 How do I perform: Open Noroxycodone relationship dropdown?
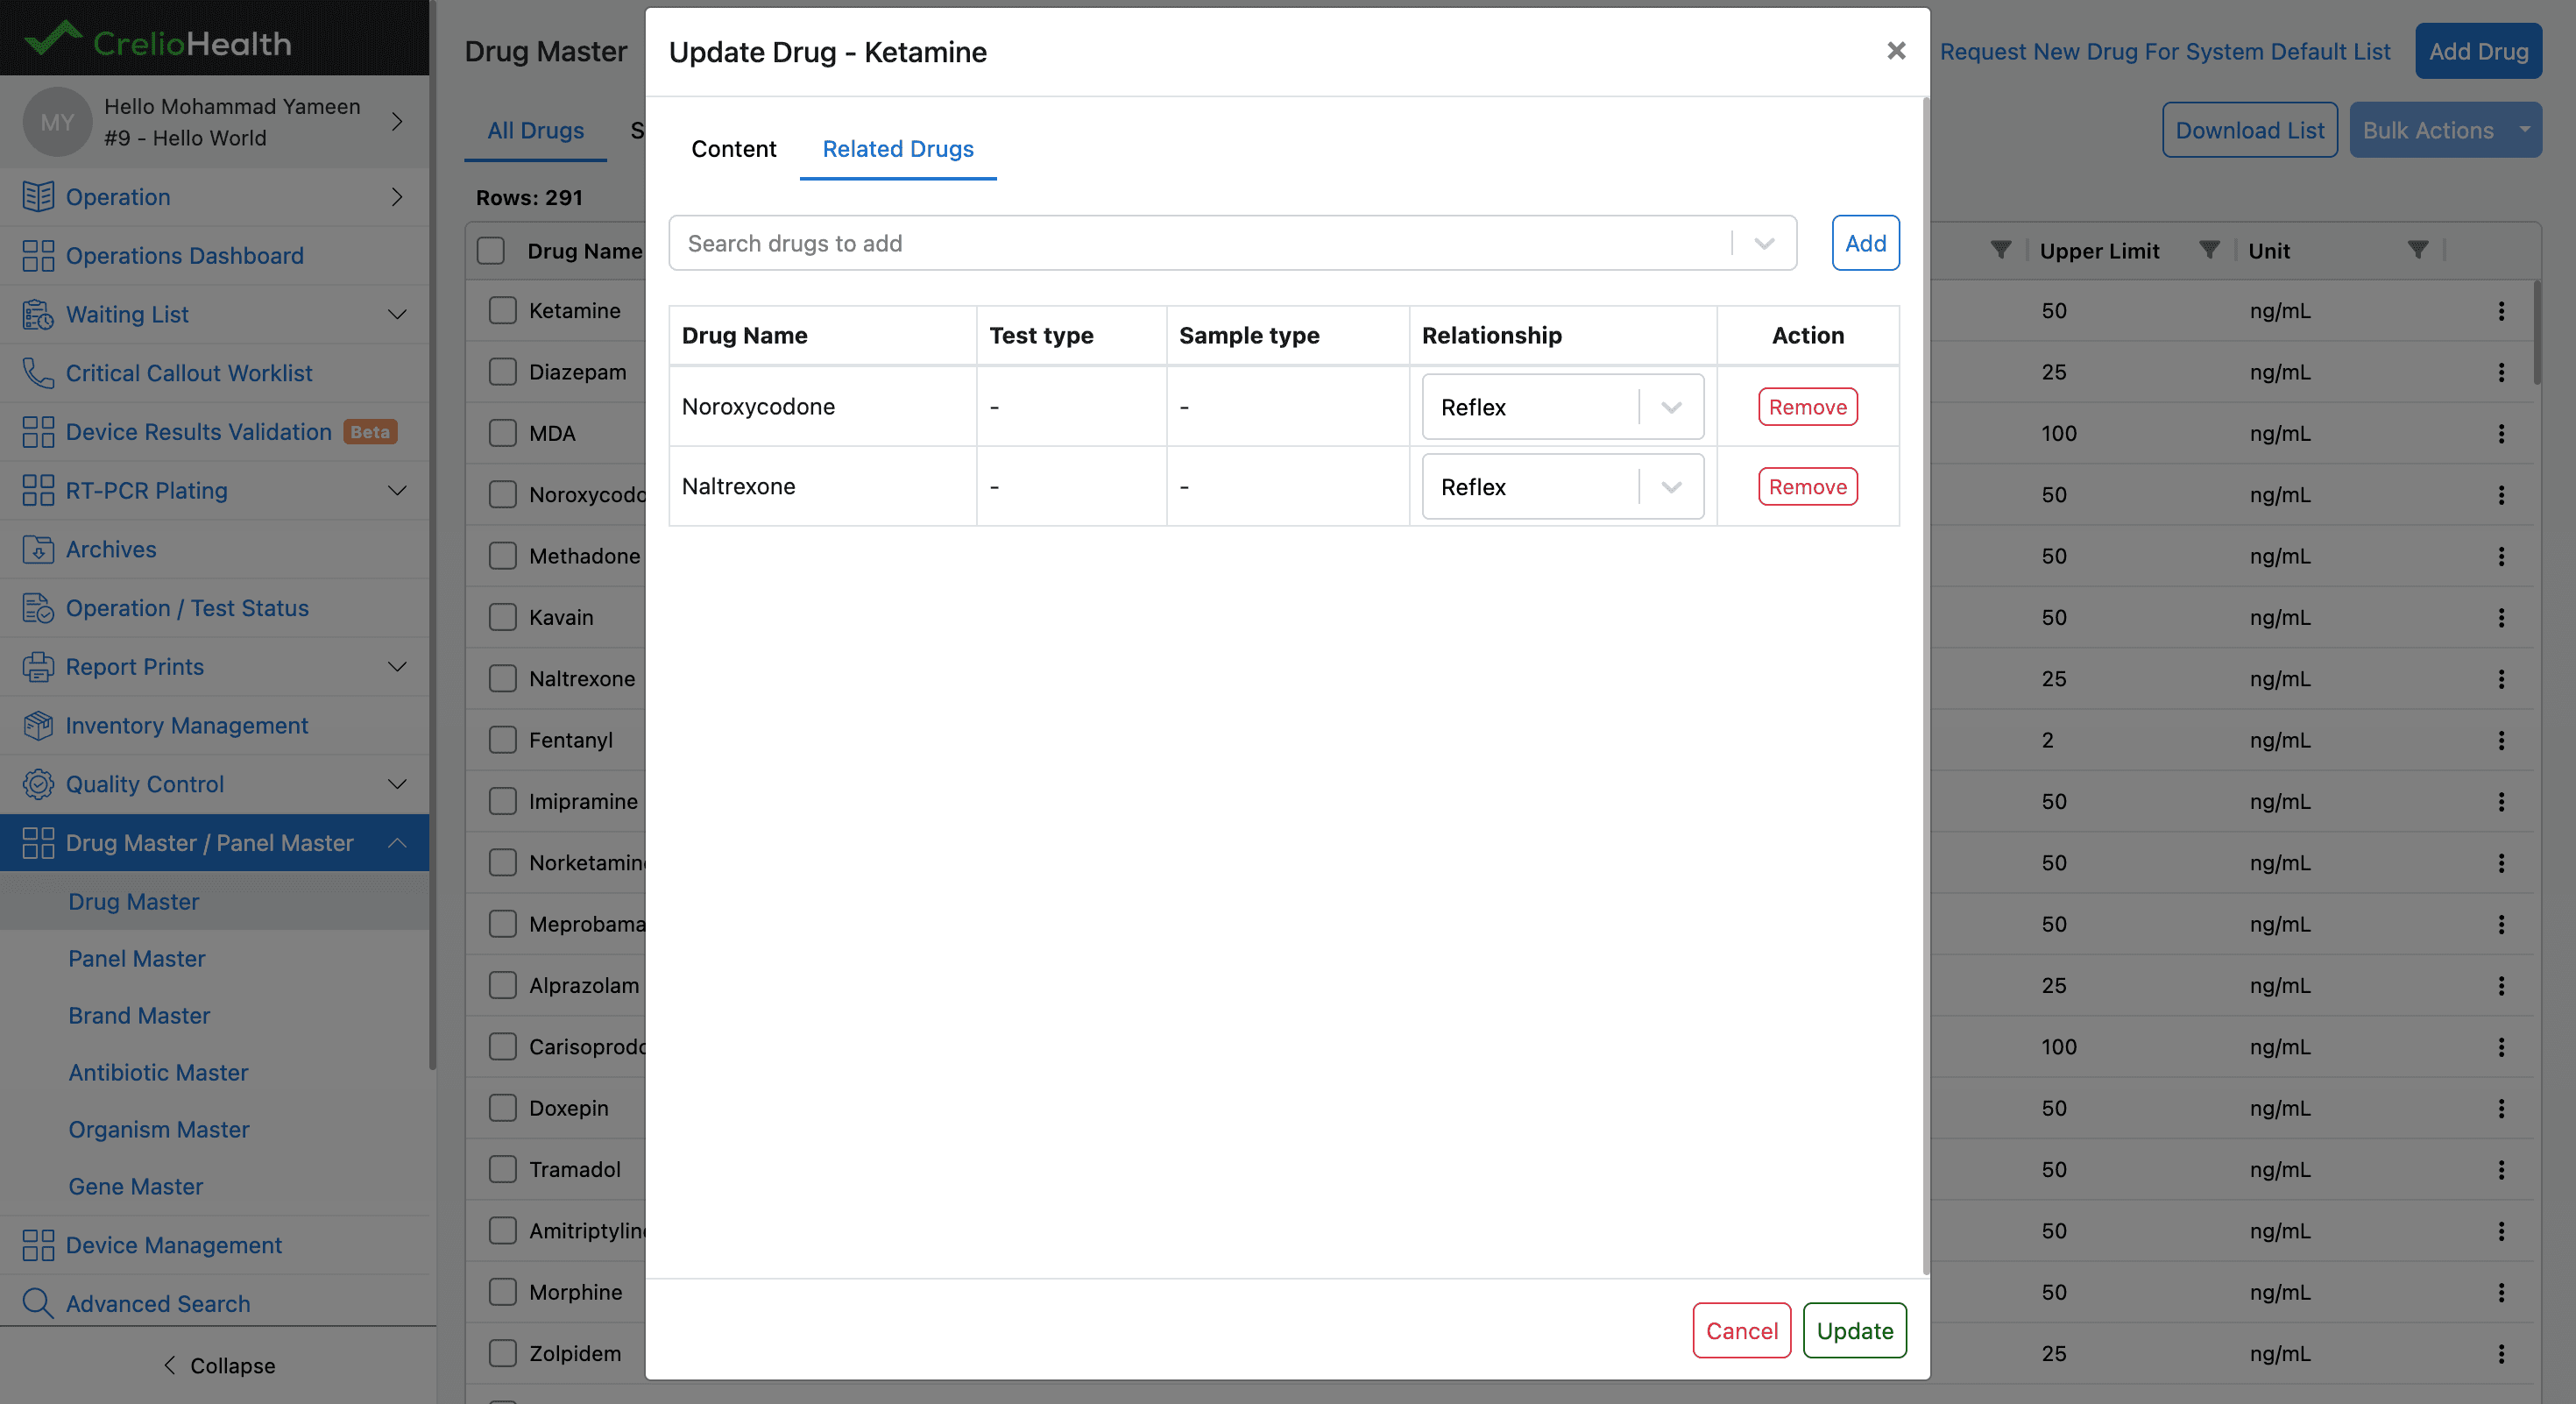coord(1562,407)
